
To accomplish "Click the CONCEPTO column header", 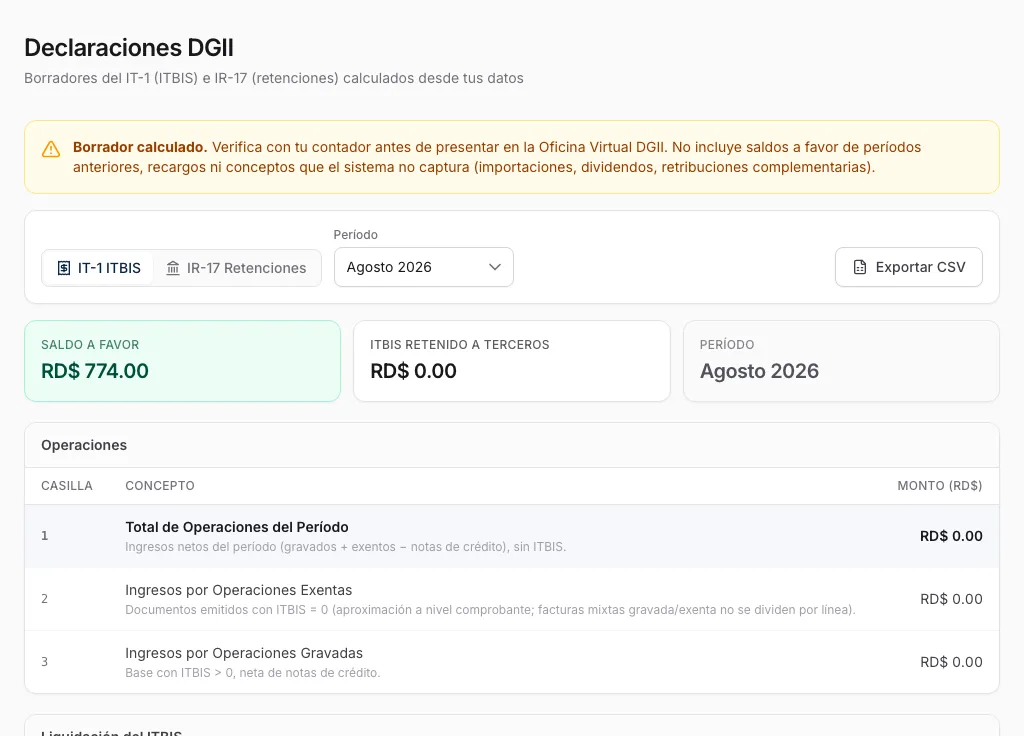I will [160, 486].
